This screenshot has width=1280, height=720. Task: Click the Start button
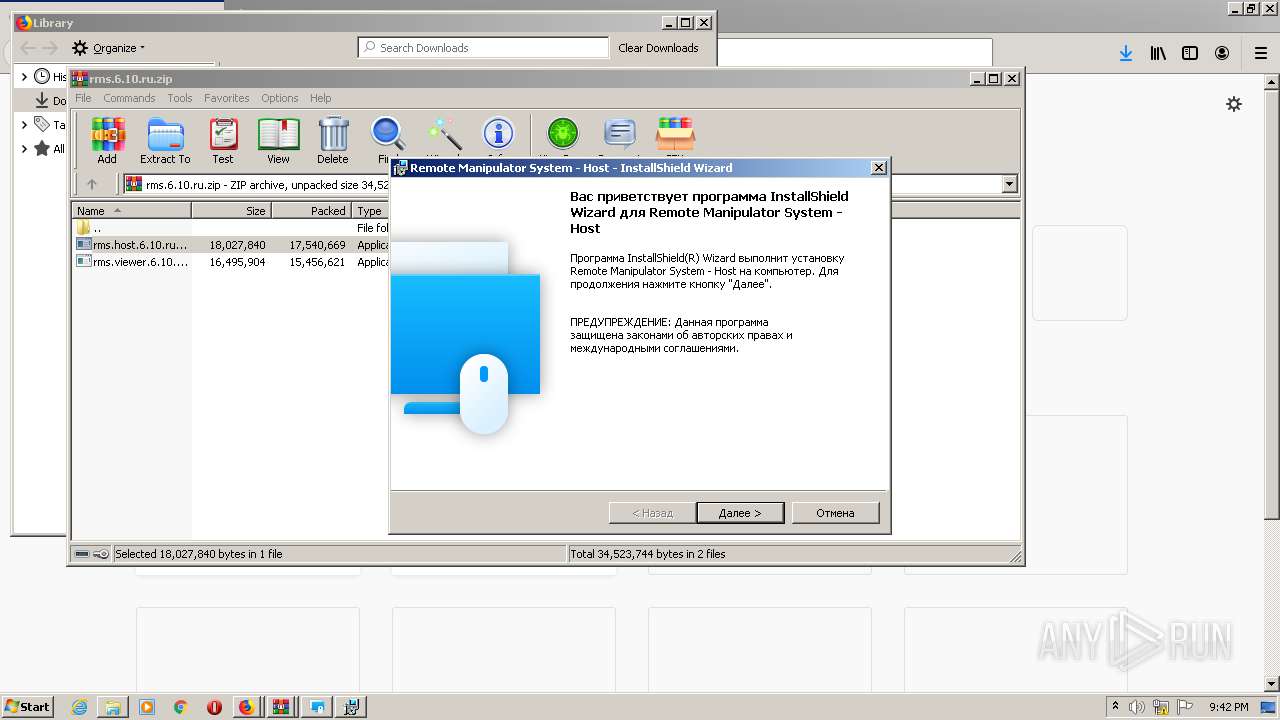point(28,707)
